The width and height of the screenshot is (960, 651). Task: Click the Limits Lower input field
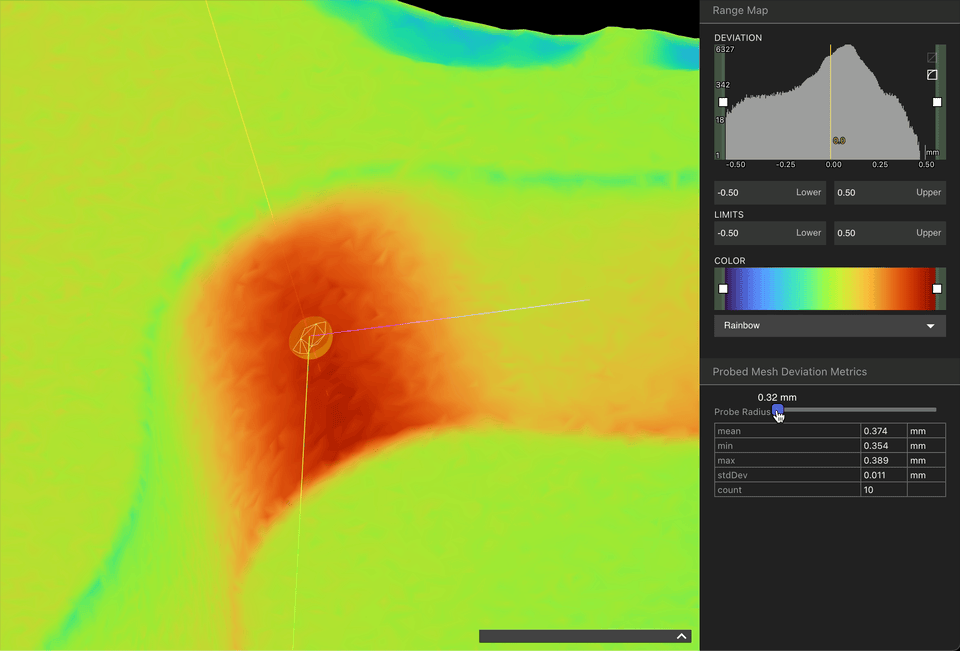click(x=770, y=233)
